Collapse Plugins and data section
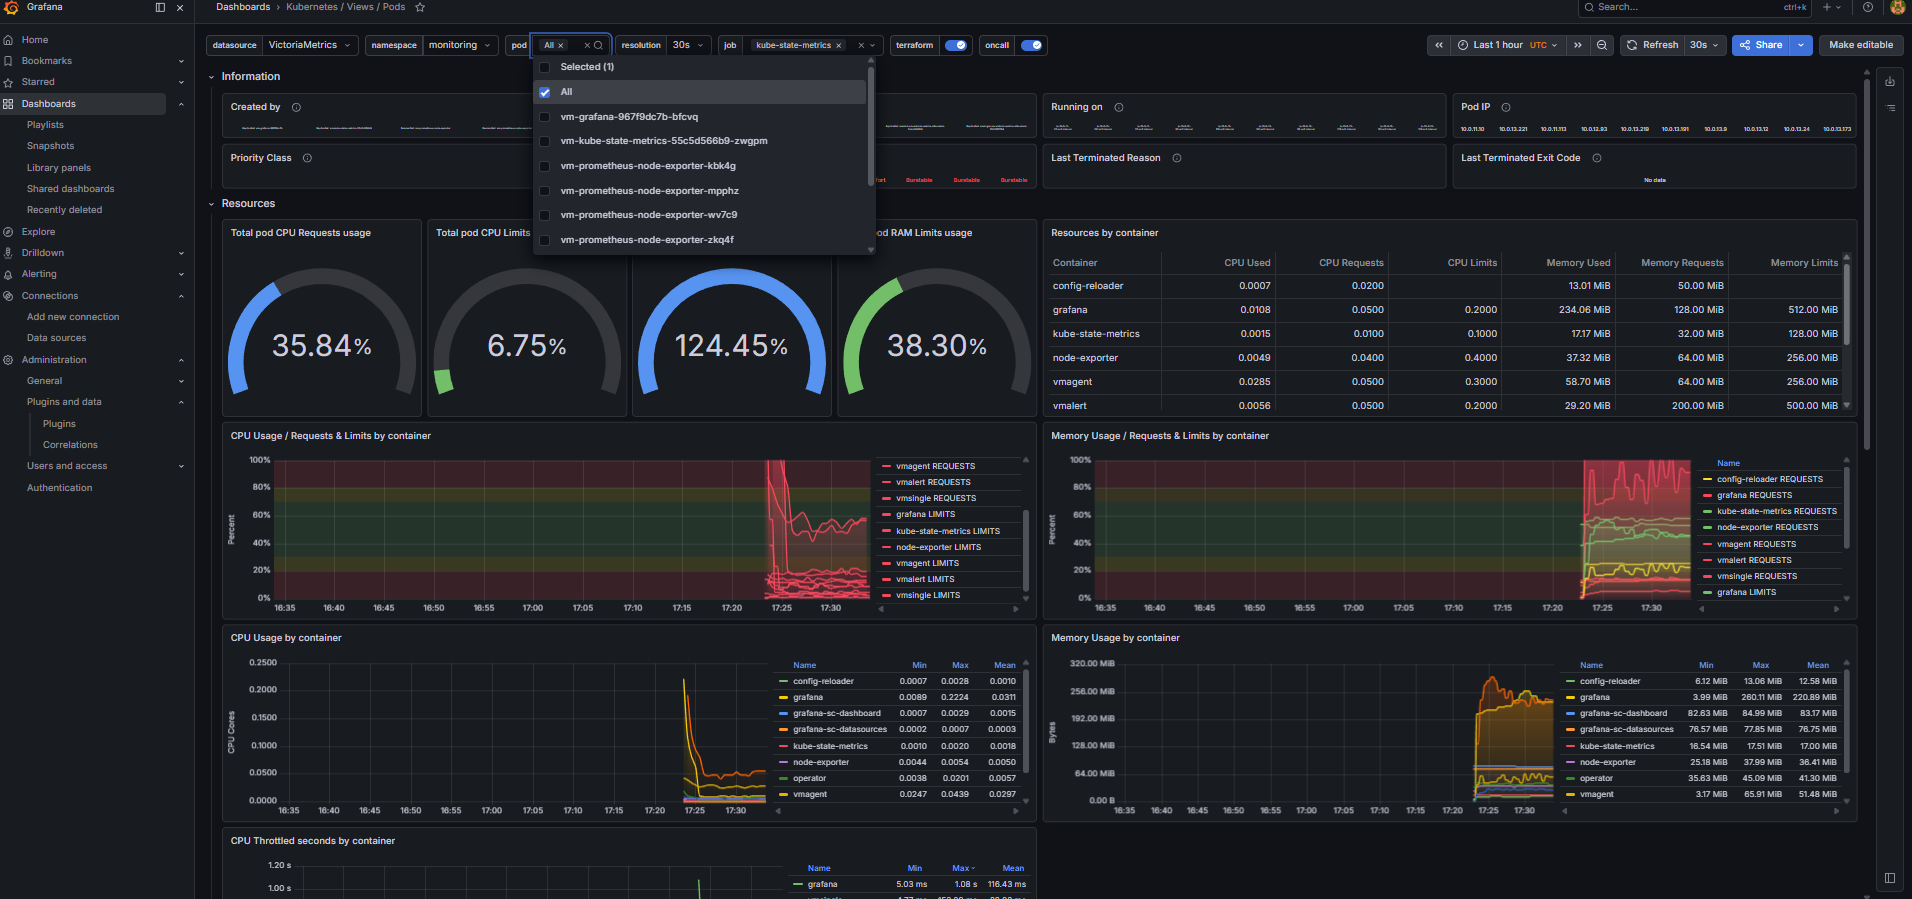This screenshot has height=899, width=1912. (x=181, y=402)
